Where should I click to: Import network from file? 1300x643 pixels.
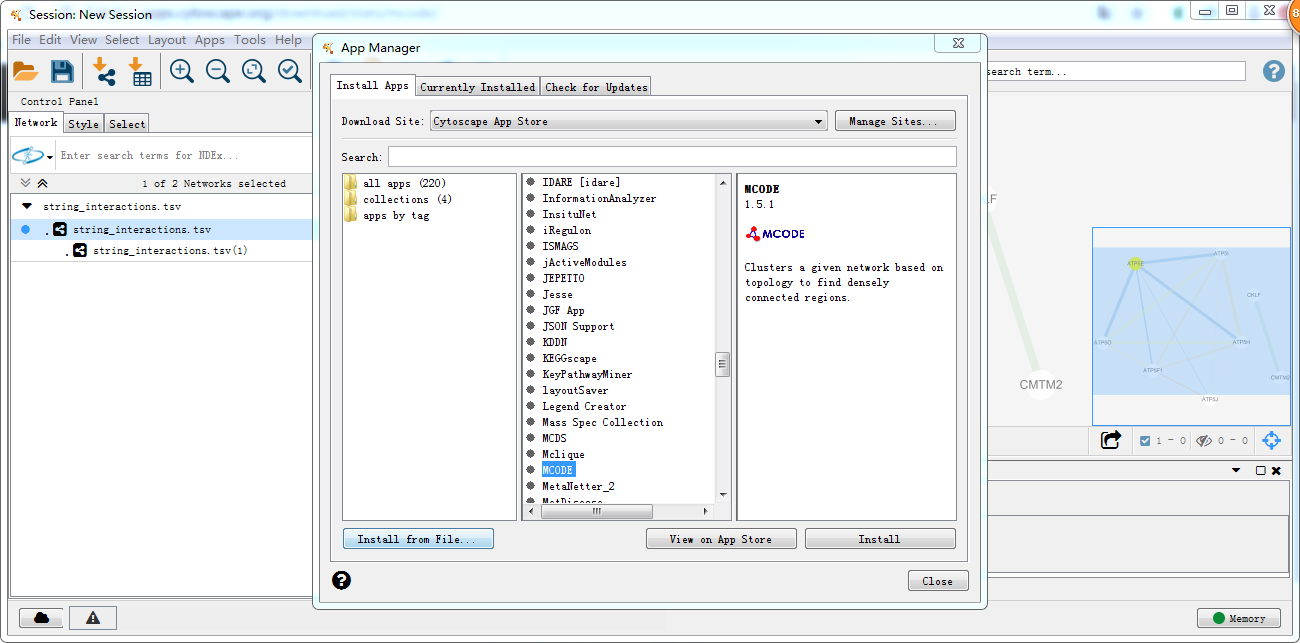pyautogui.click(x=103, y=71)
